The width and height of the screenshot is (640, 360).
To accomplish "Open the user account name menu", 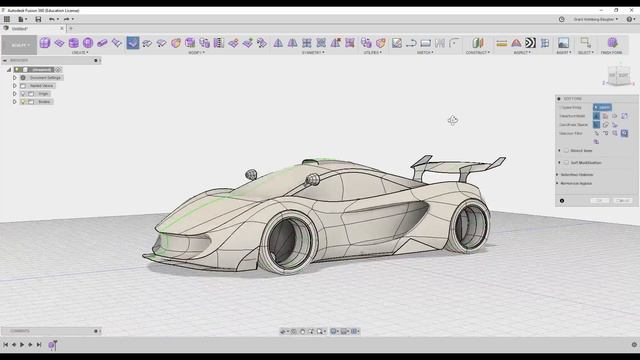I will coord(596,19).
